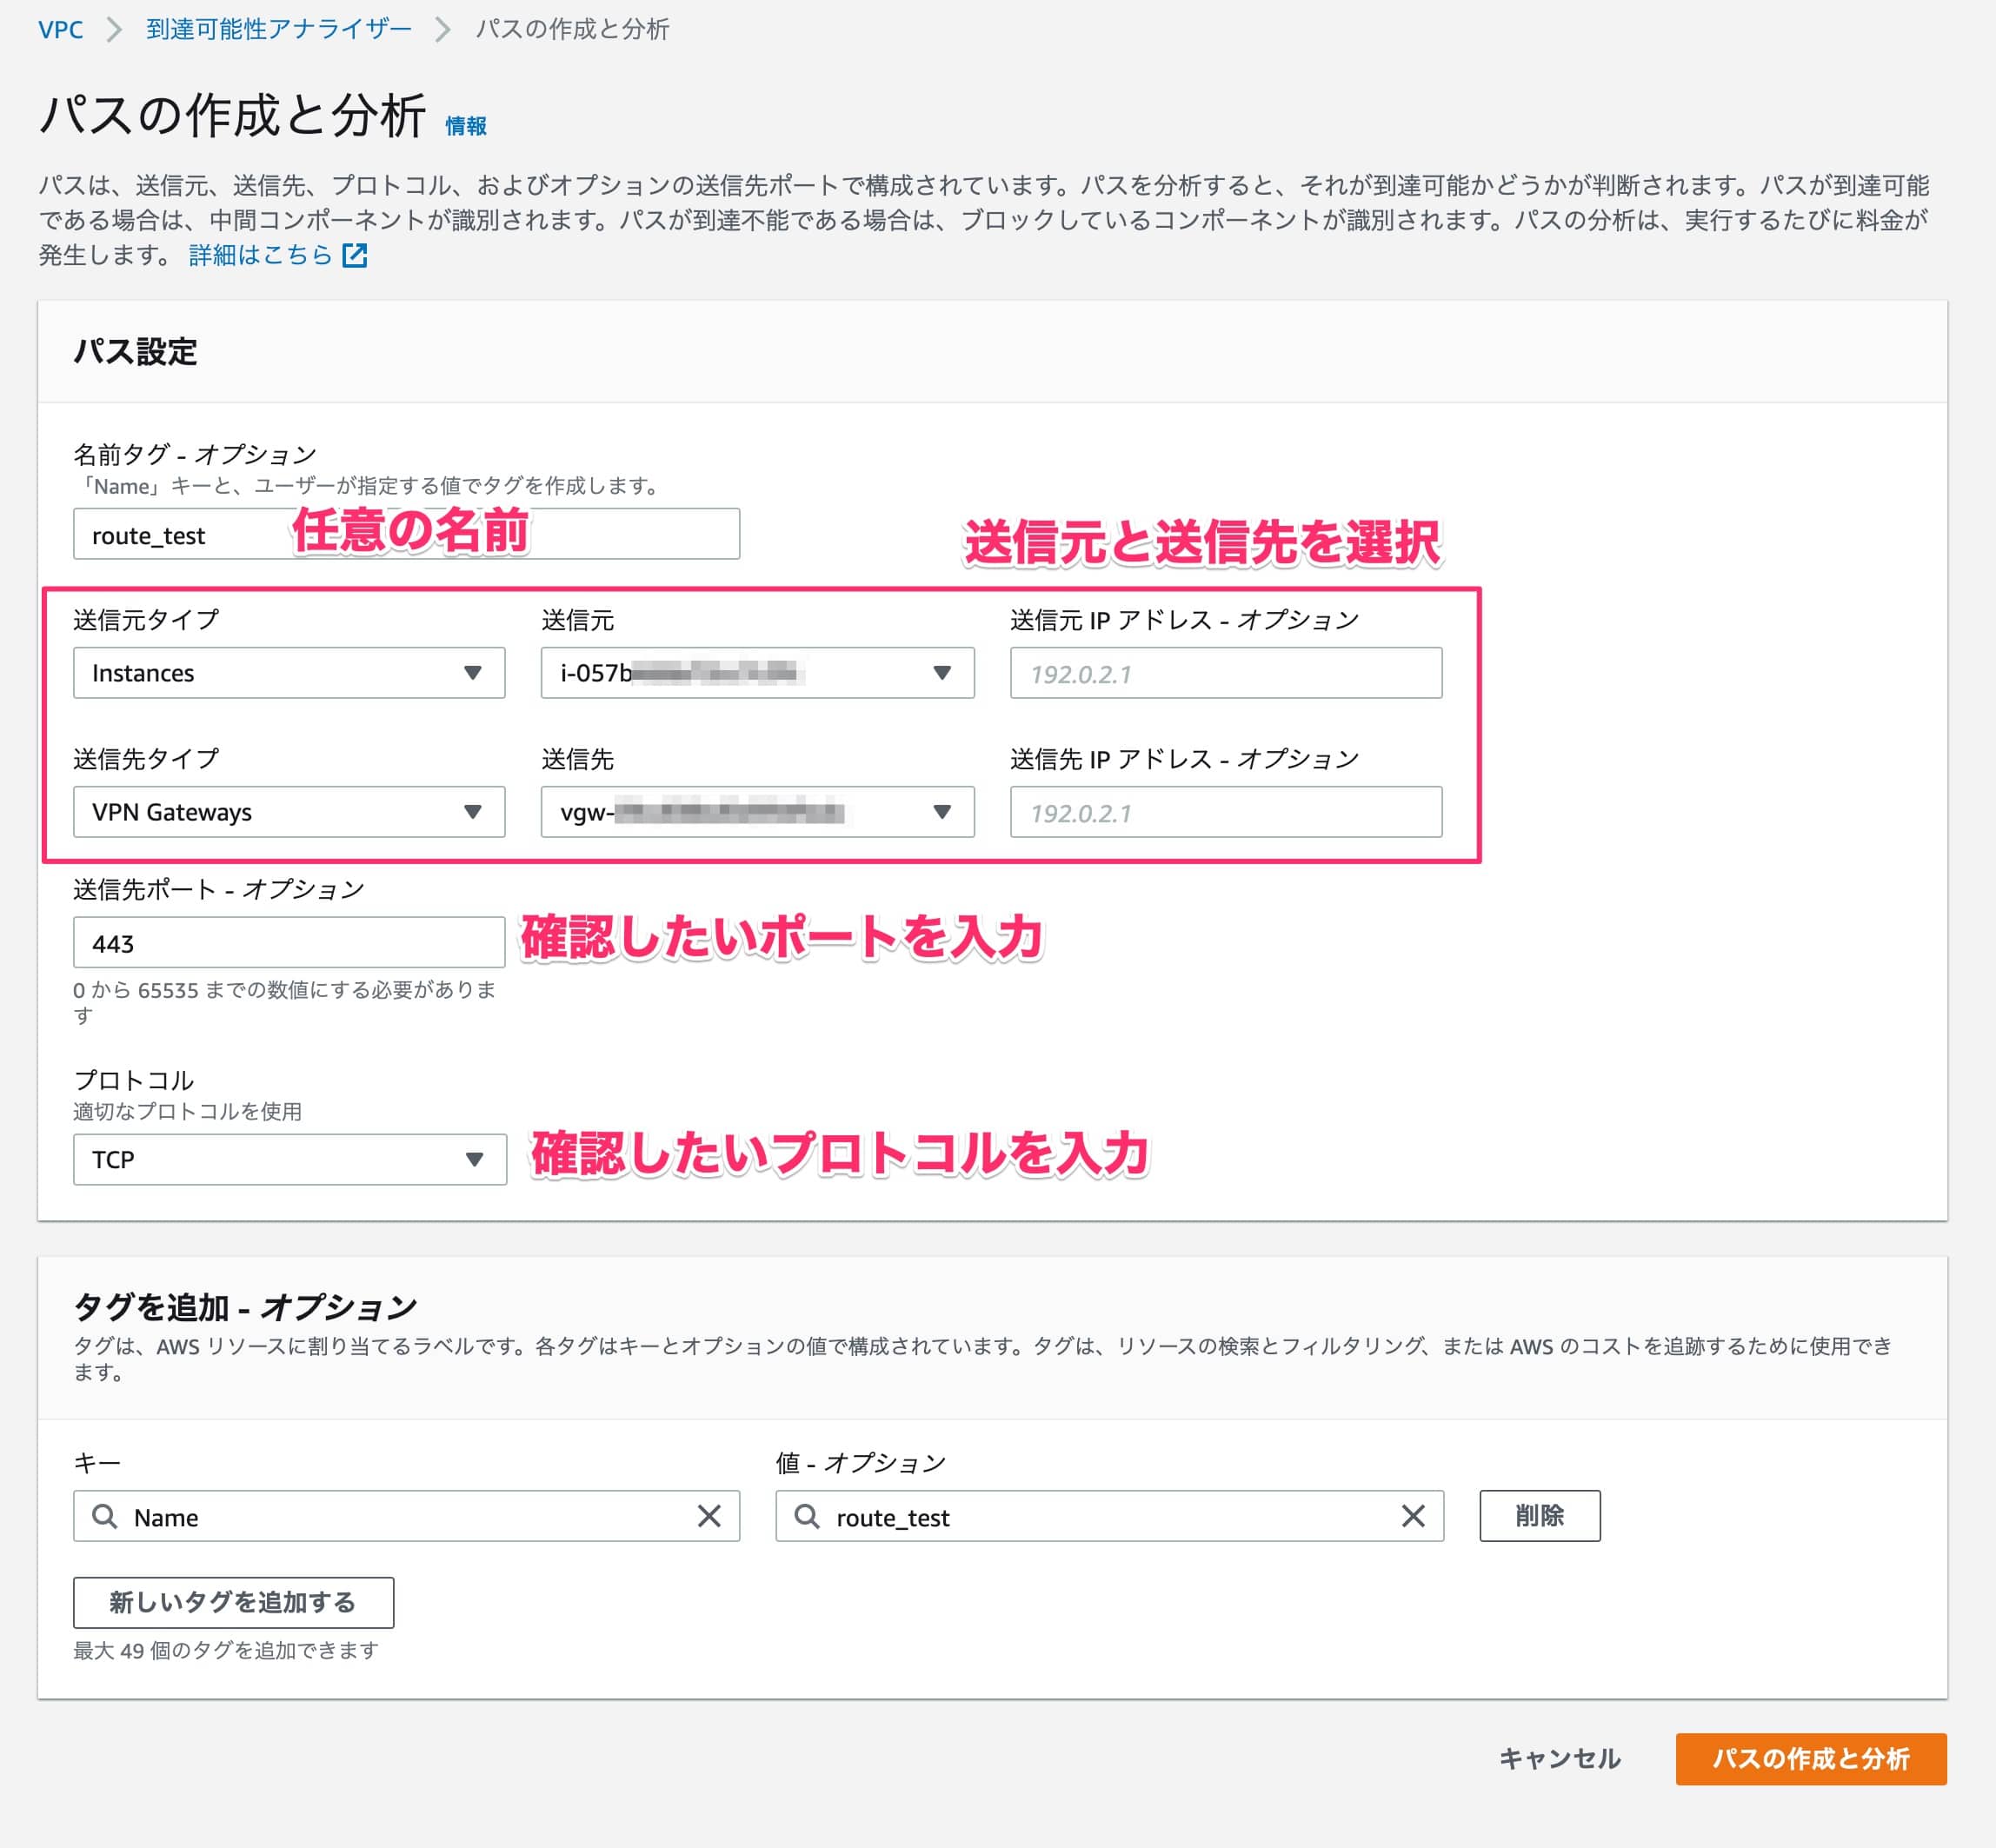Click the キャンセル button
Screen dimensions: 1996x1848
pyautogui.click(x=1559, y=1758)
